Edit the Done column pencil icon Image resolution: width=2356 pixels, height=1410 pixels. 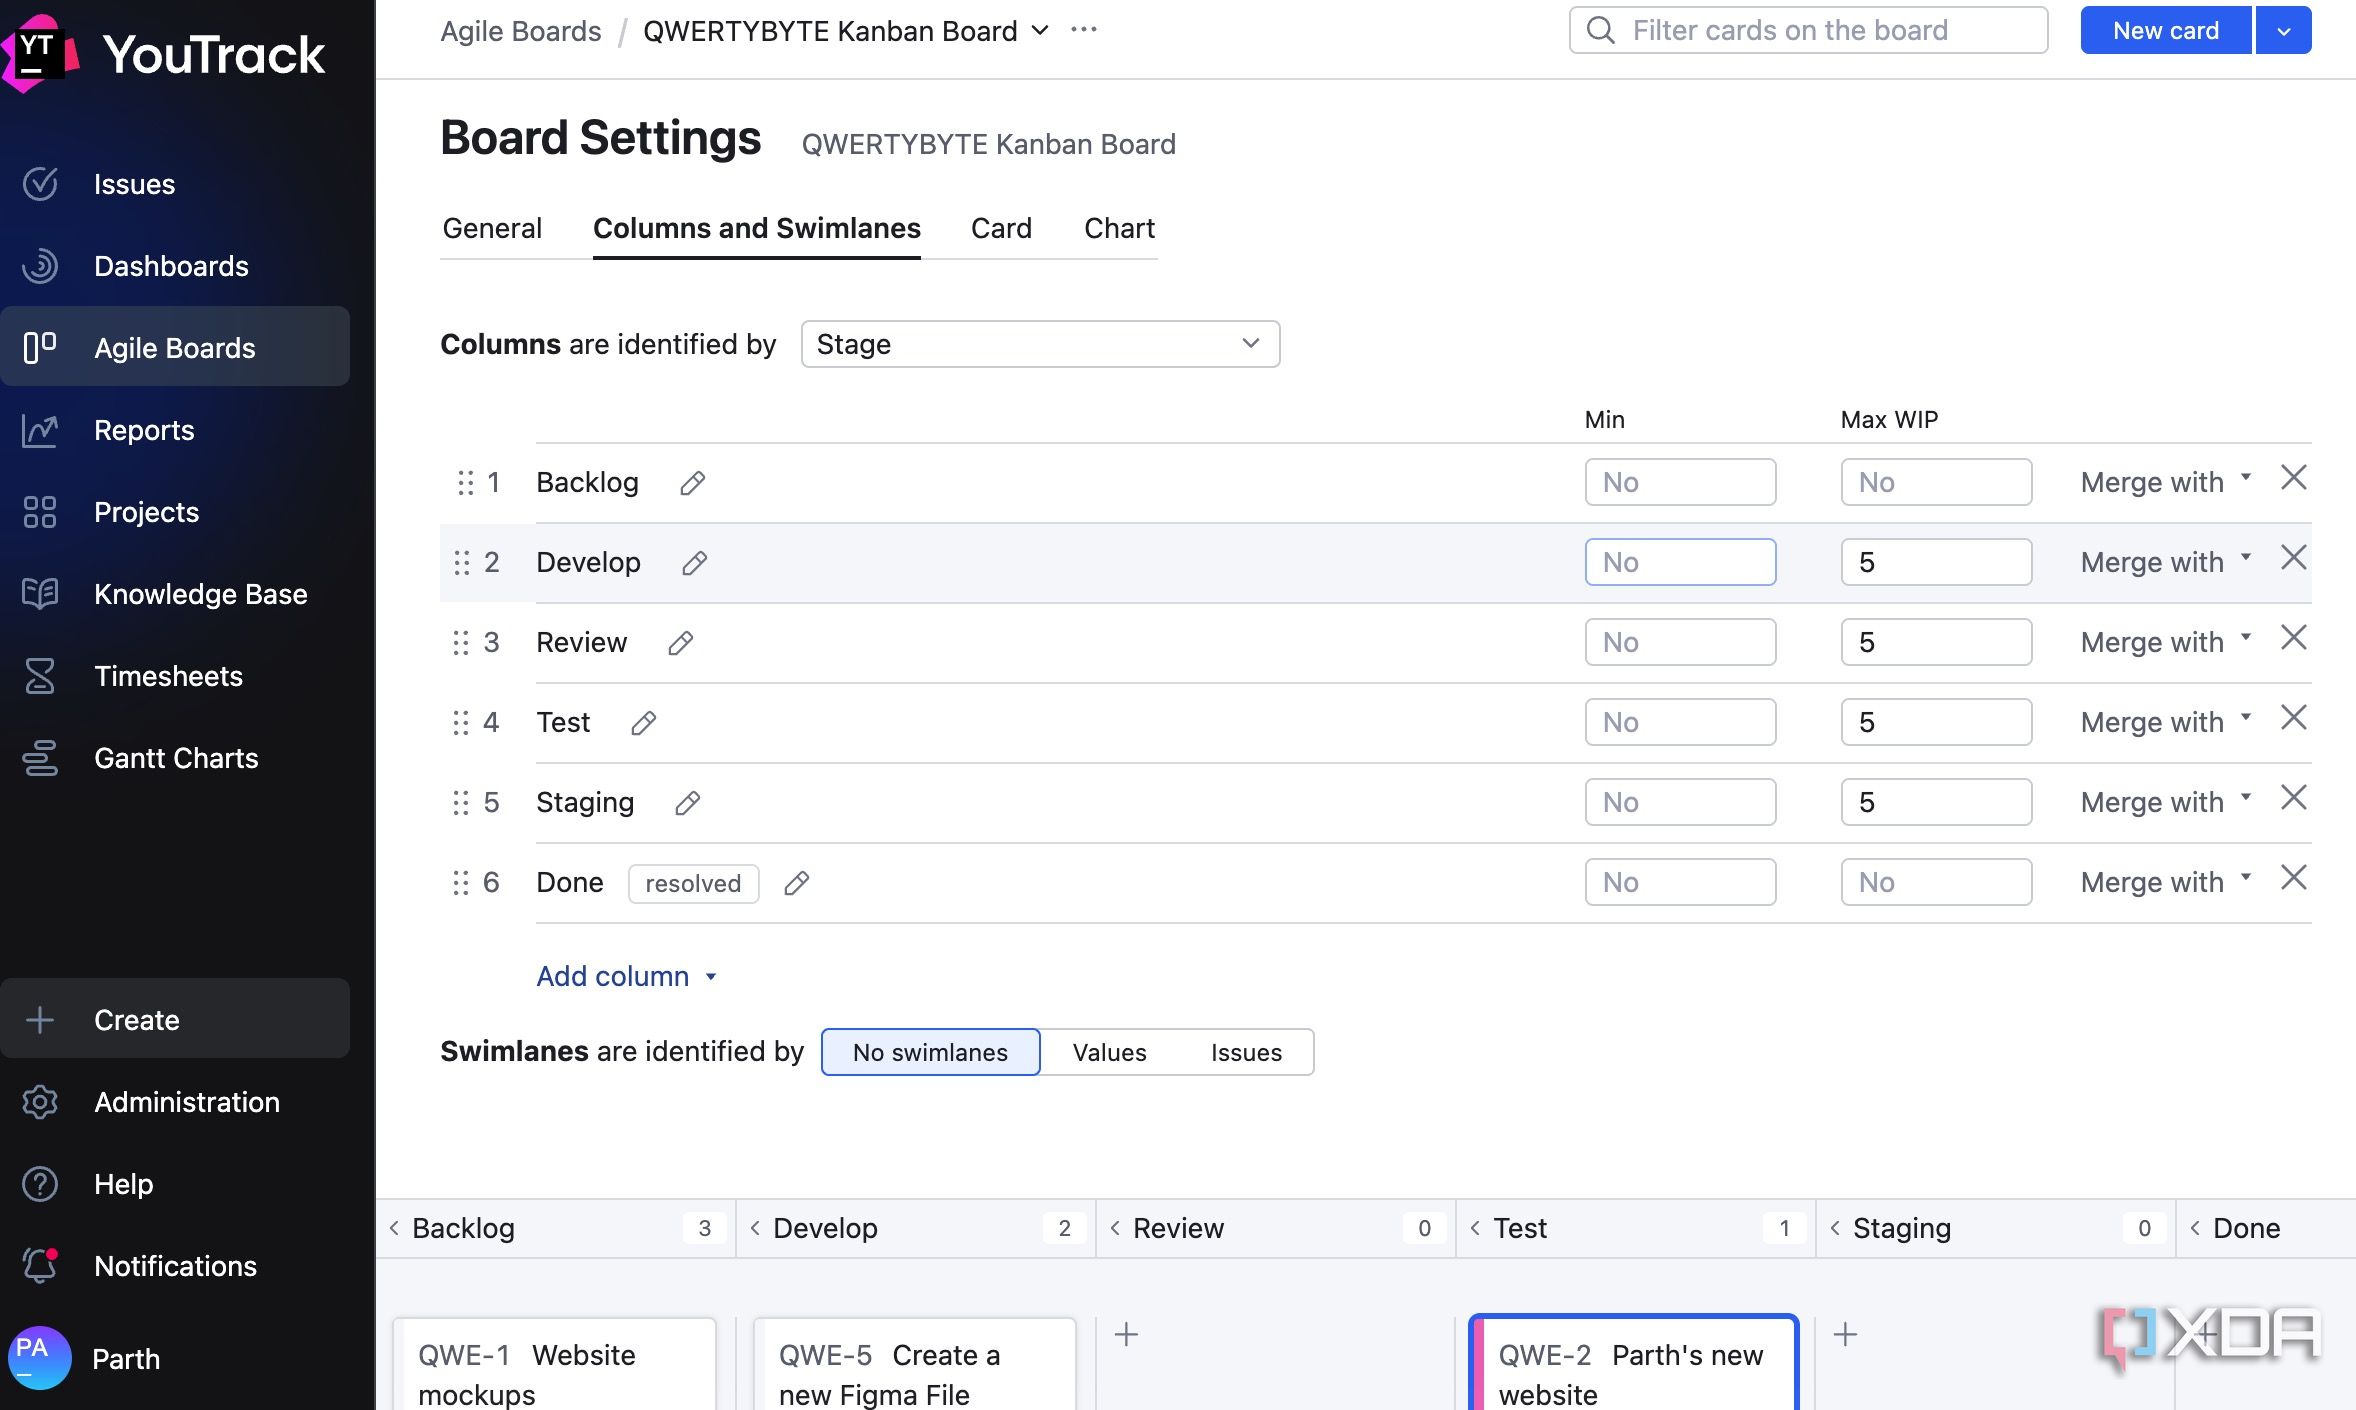(x=796, y=883)
